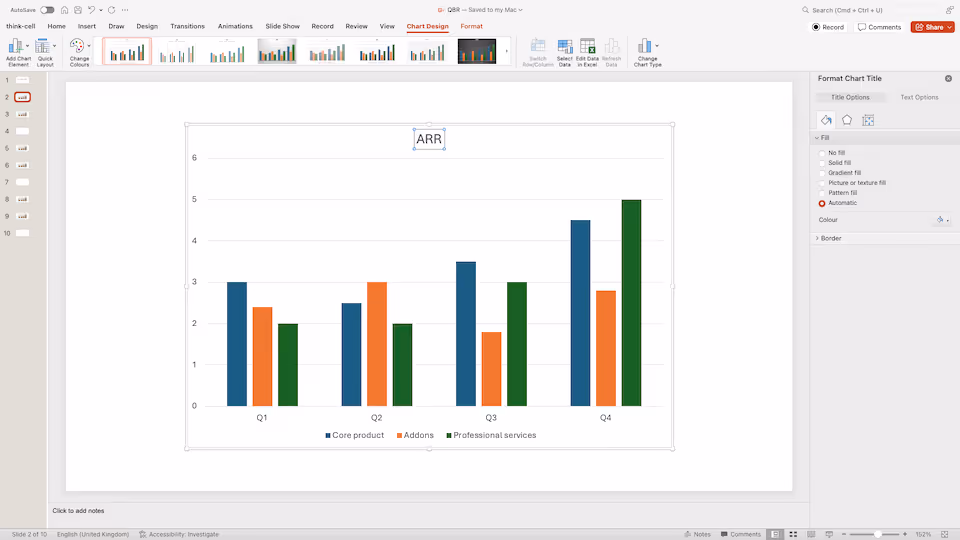Open the undo history dropdown arrow
The height and width of the screenshot is (540, 960).
(101, 10)
